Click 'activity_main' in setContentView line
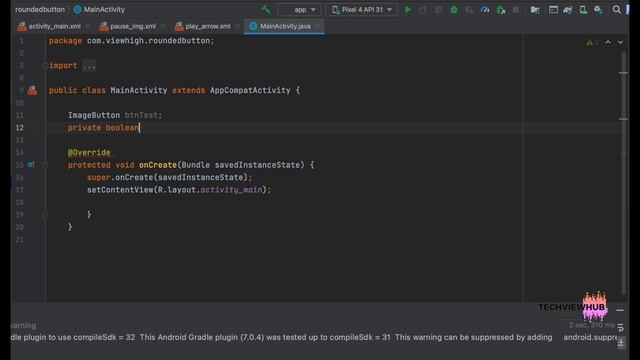Viewport: 640px width, 360px height. pyautogui.click(x=231, y=189)
